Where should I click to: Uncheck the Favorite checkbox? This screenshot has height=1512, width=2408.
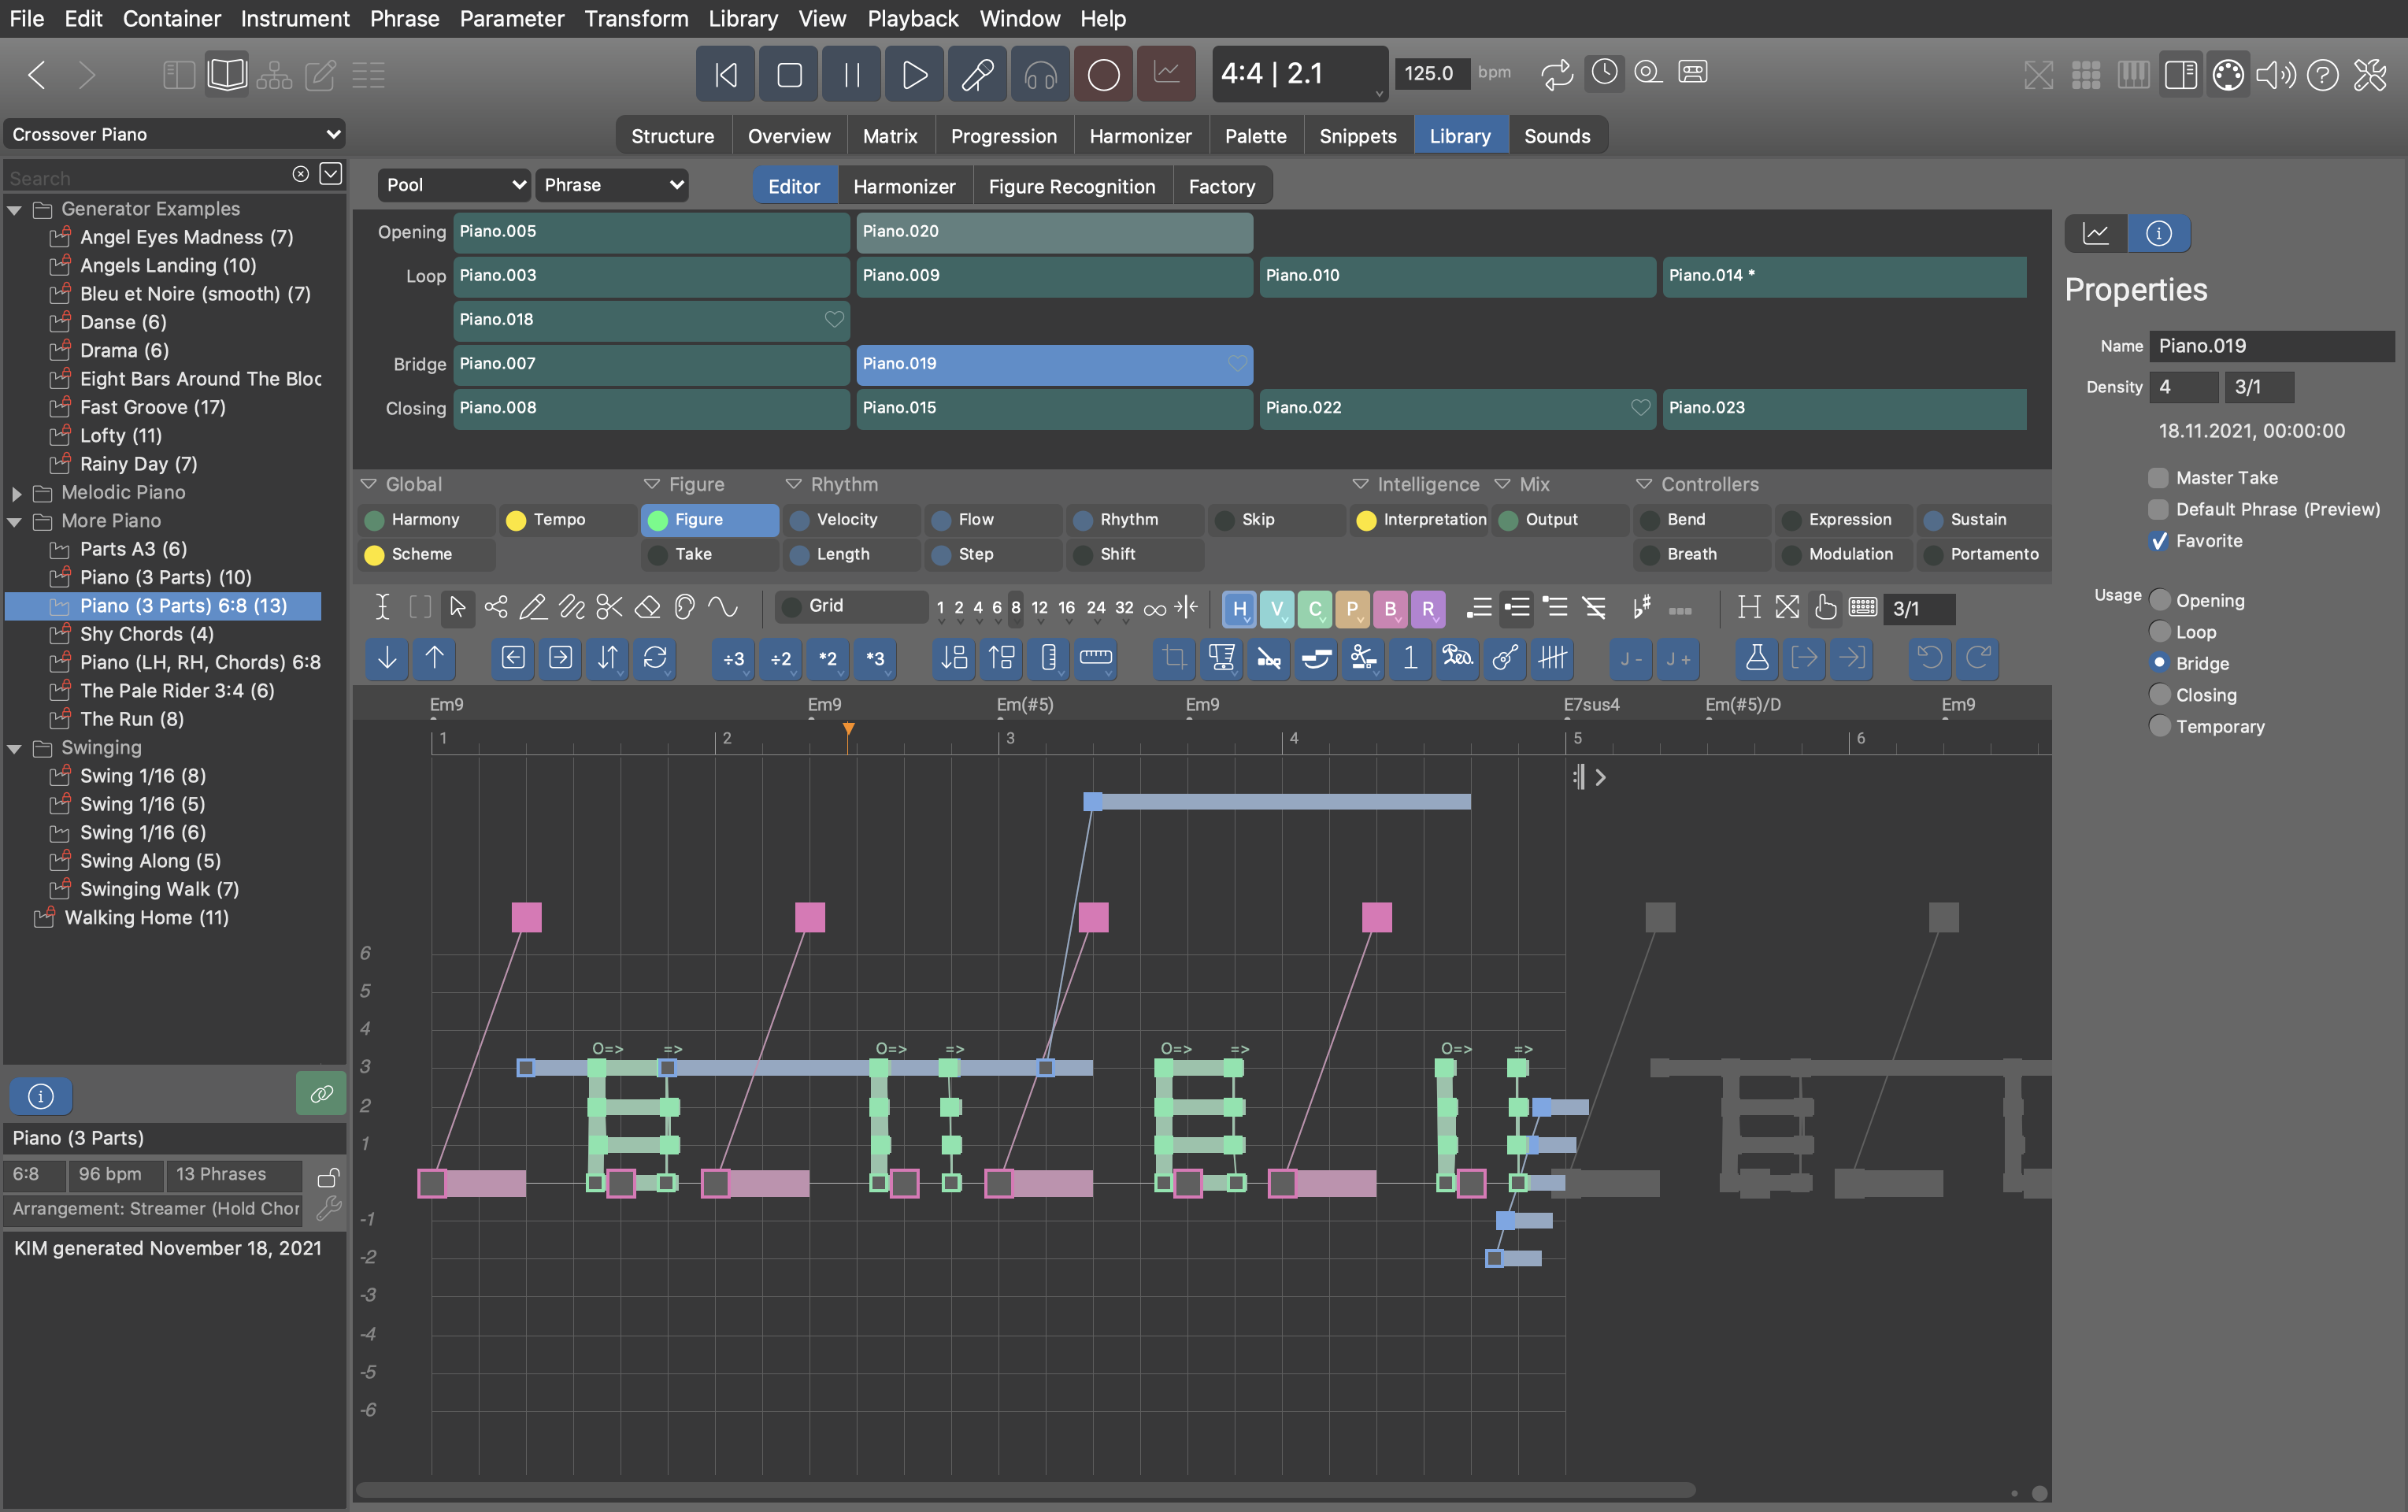[2158, 541]
